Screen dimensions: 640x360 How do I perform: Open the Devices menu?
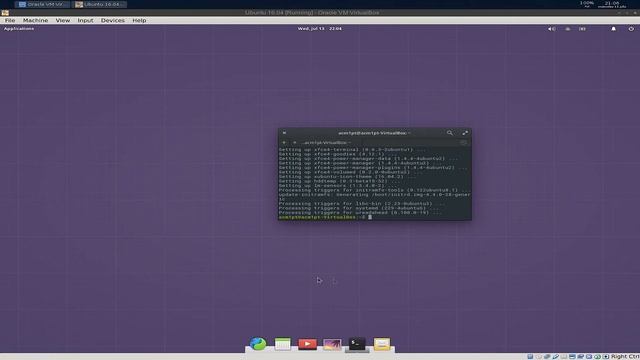tap(113, 20)
